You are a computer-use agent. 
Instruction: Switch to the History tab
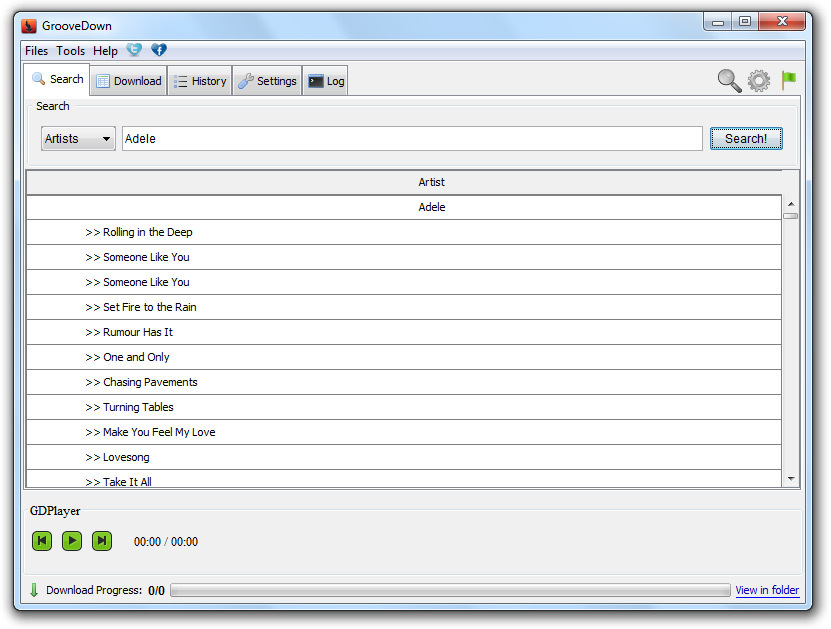tap(200, 81)
